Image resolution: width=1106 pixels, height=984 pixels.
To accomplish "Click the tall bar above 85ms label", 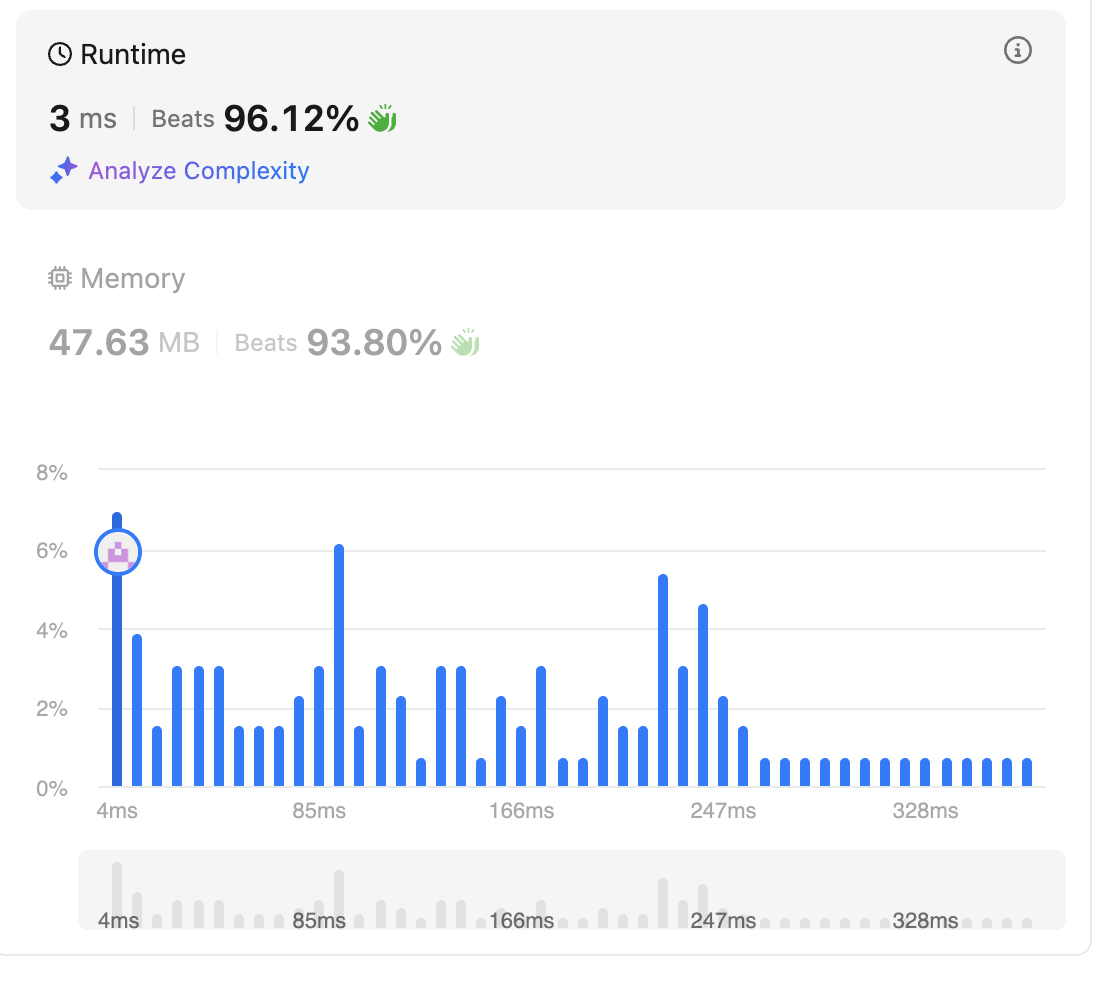I will (339, 665).
